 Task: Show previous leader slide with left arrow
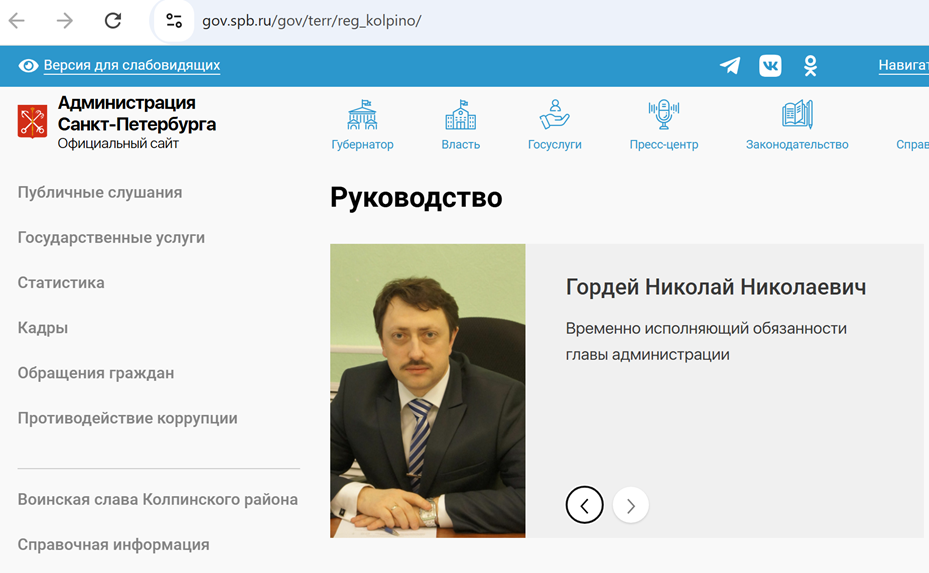coord(585,505)
